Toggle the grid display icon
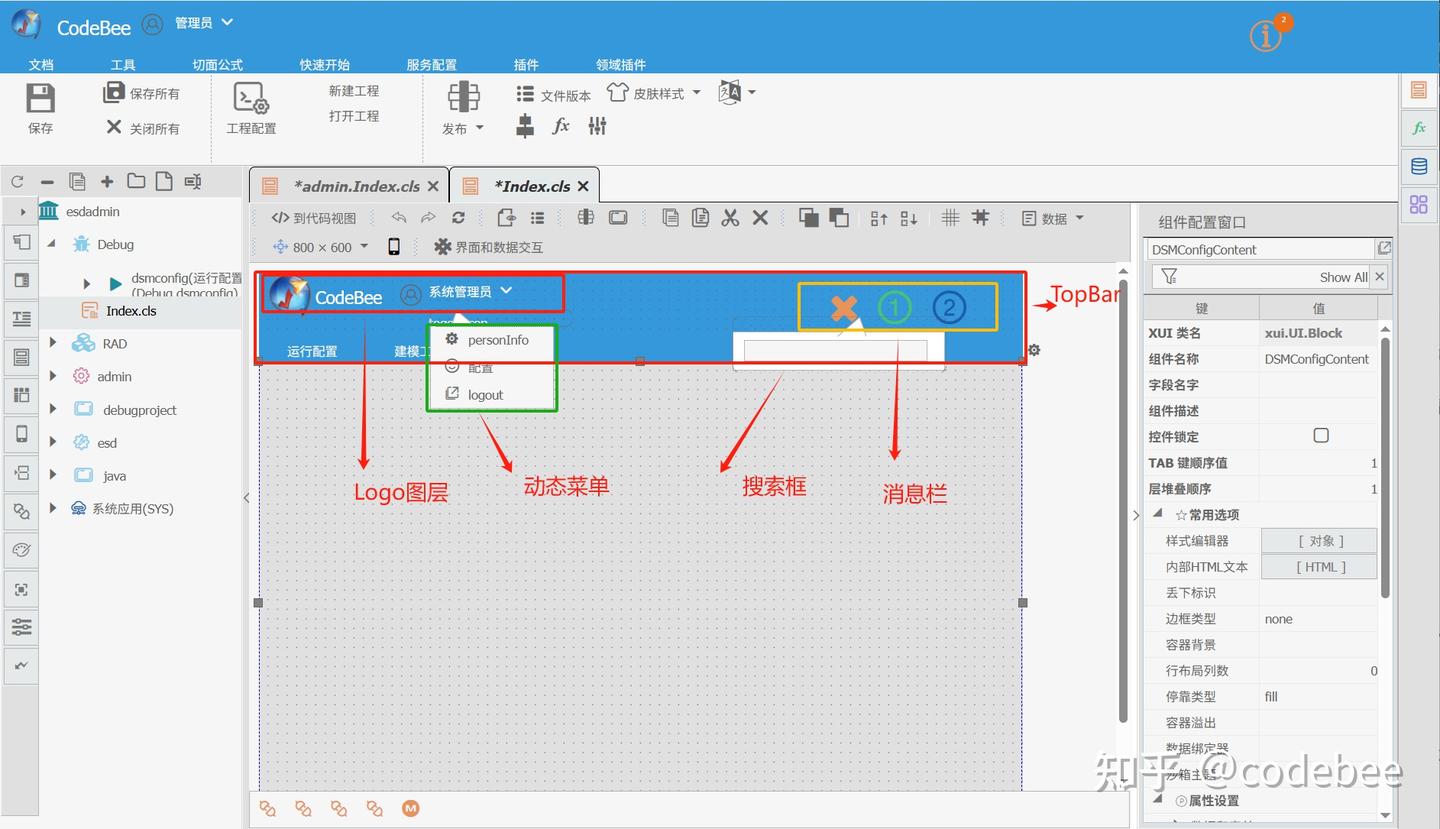This screenshot has width=1440, height=829. click(950, 218)
